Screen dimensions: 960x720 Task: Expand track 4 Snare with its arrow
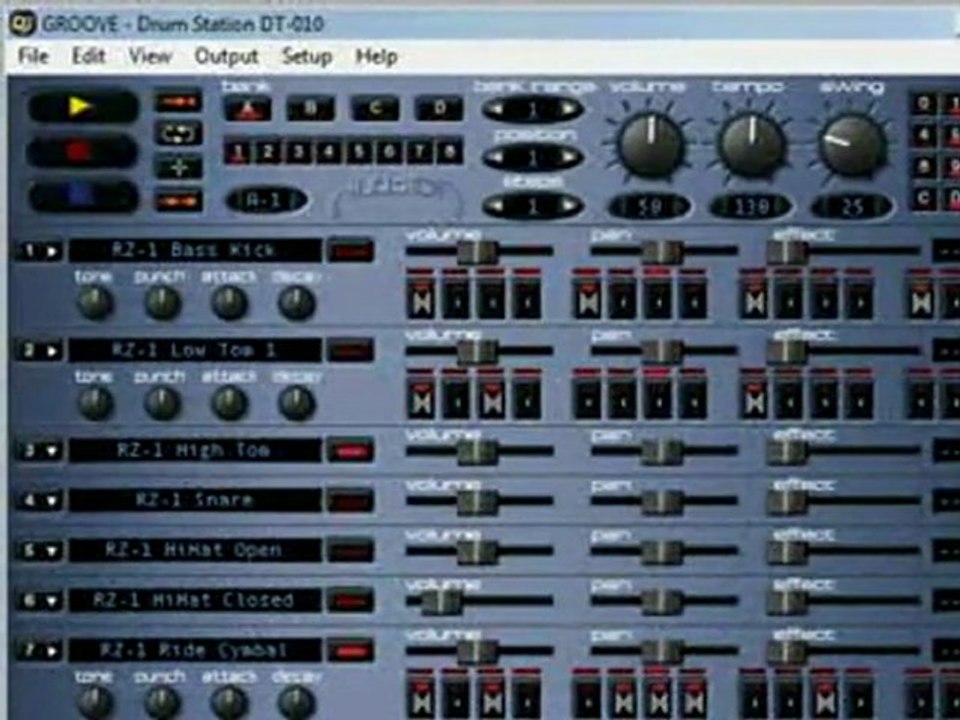coord(52,501)
